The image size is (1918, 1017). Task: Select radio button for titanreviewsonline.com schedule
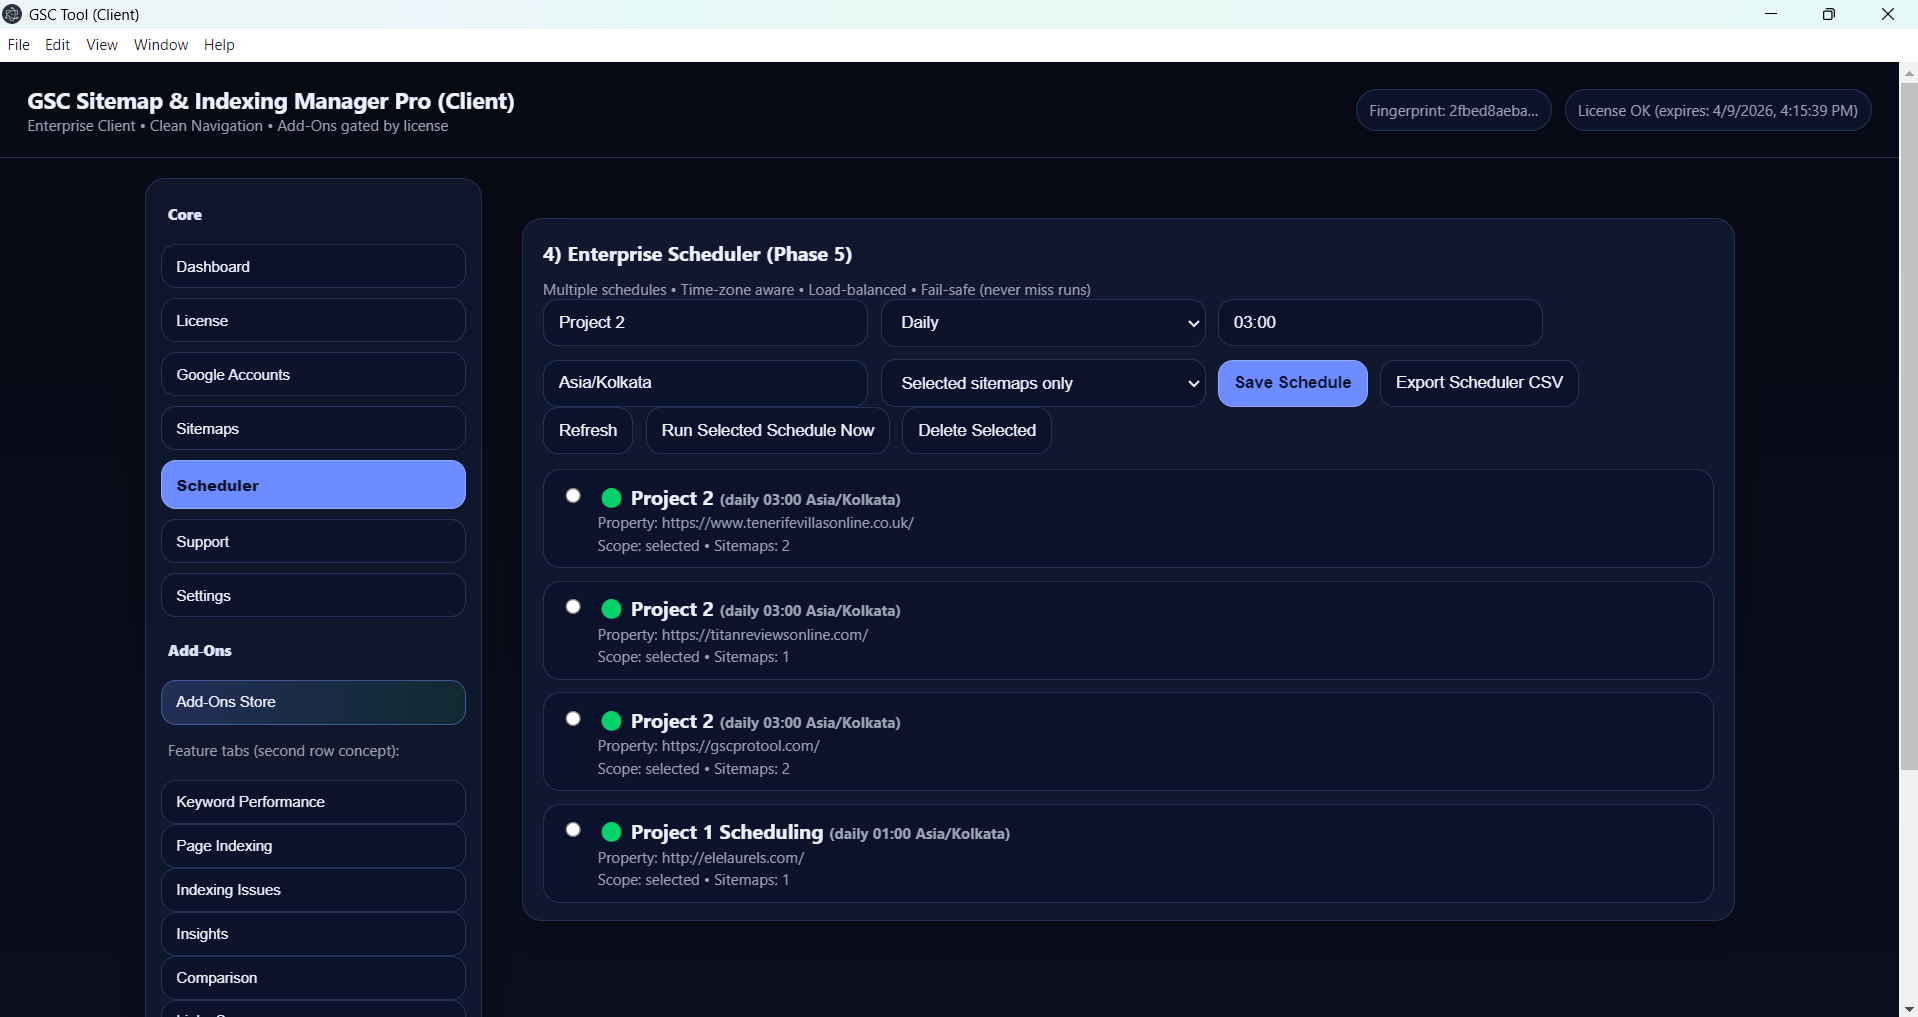(x=573, y=607)
